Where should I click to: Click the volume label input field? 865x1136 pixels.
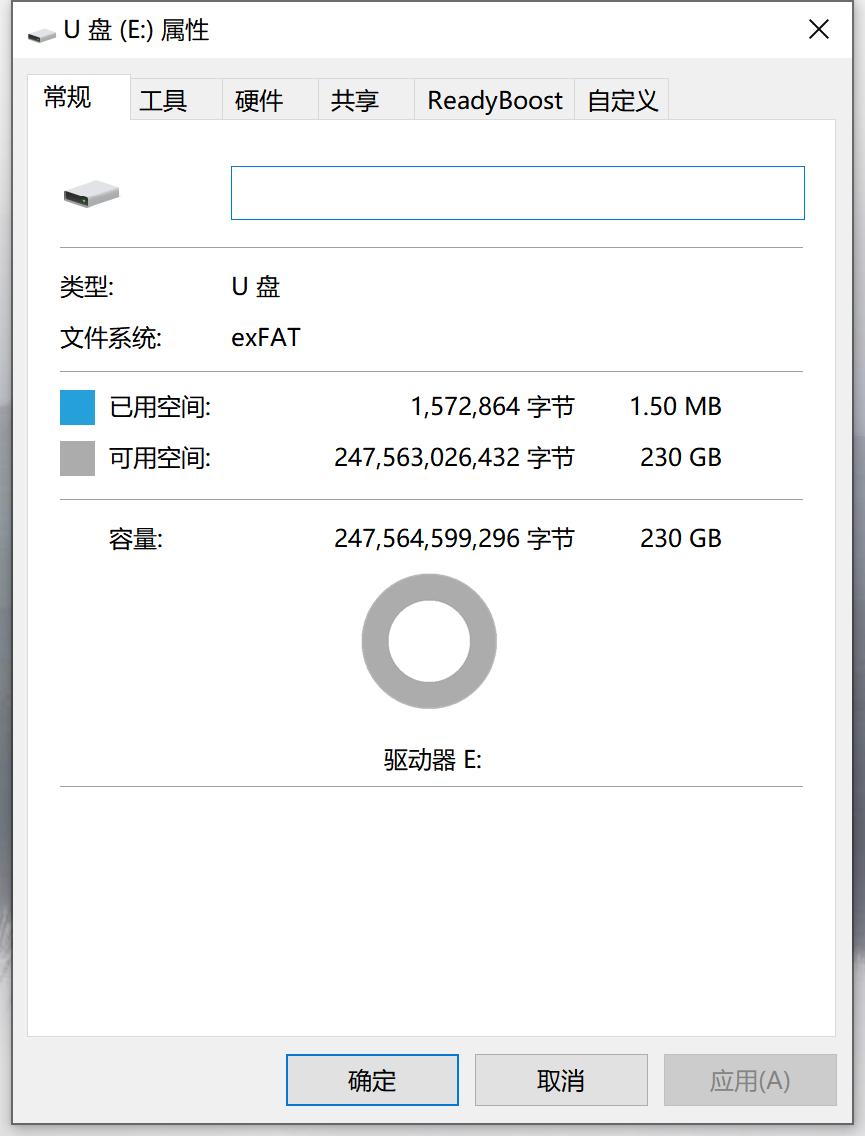[x=517, y=192]
